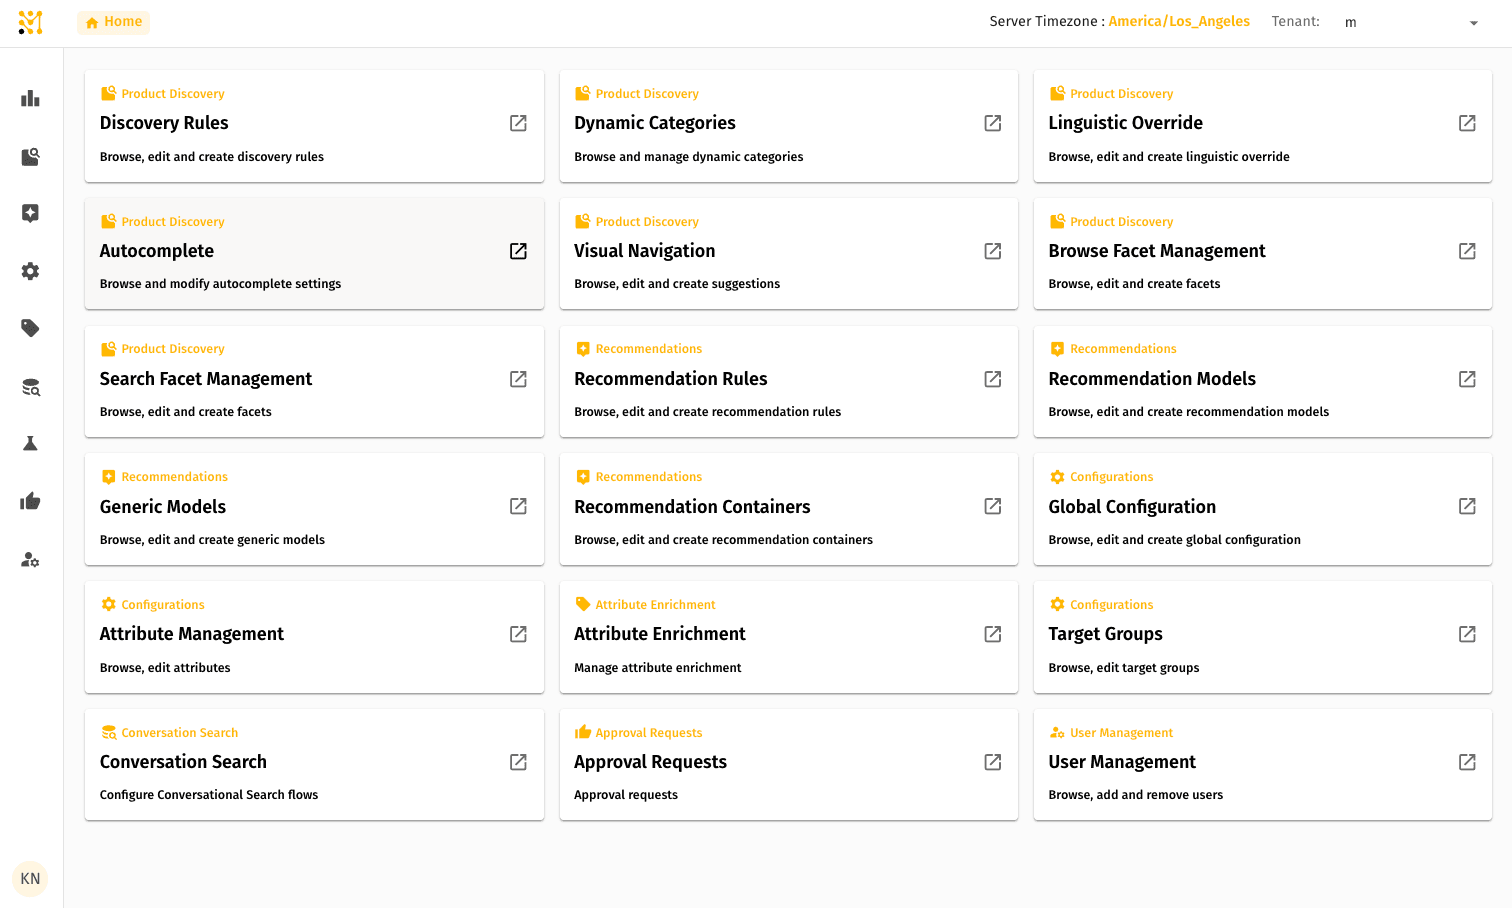1512x908 pixels.
Task: Open Autocomplete external link icon
Action: 518,251
